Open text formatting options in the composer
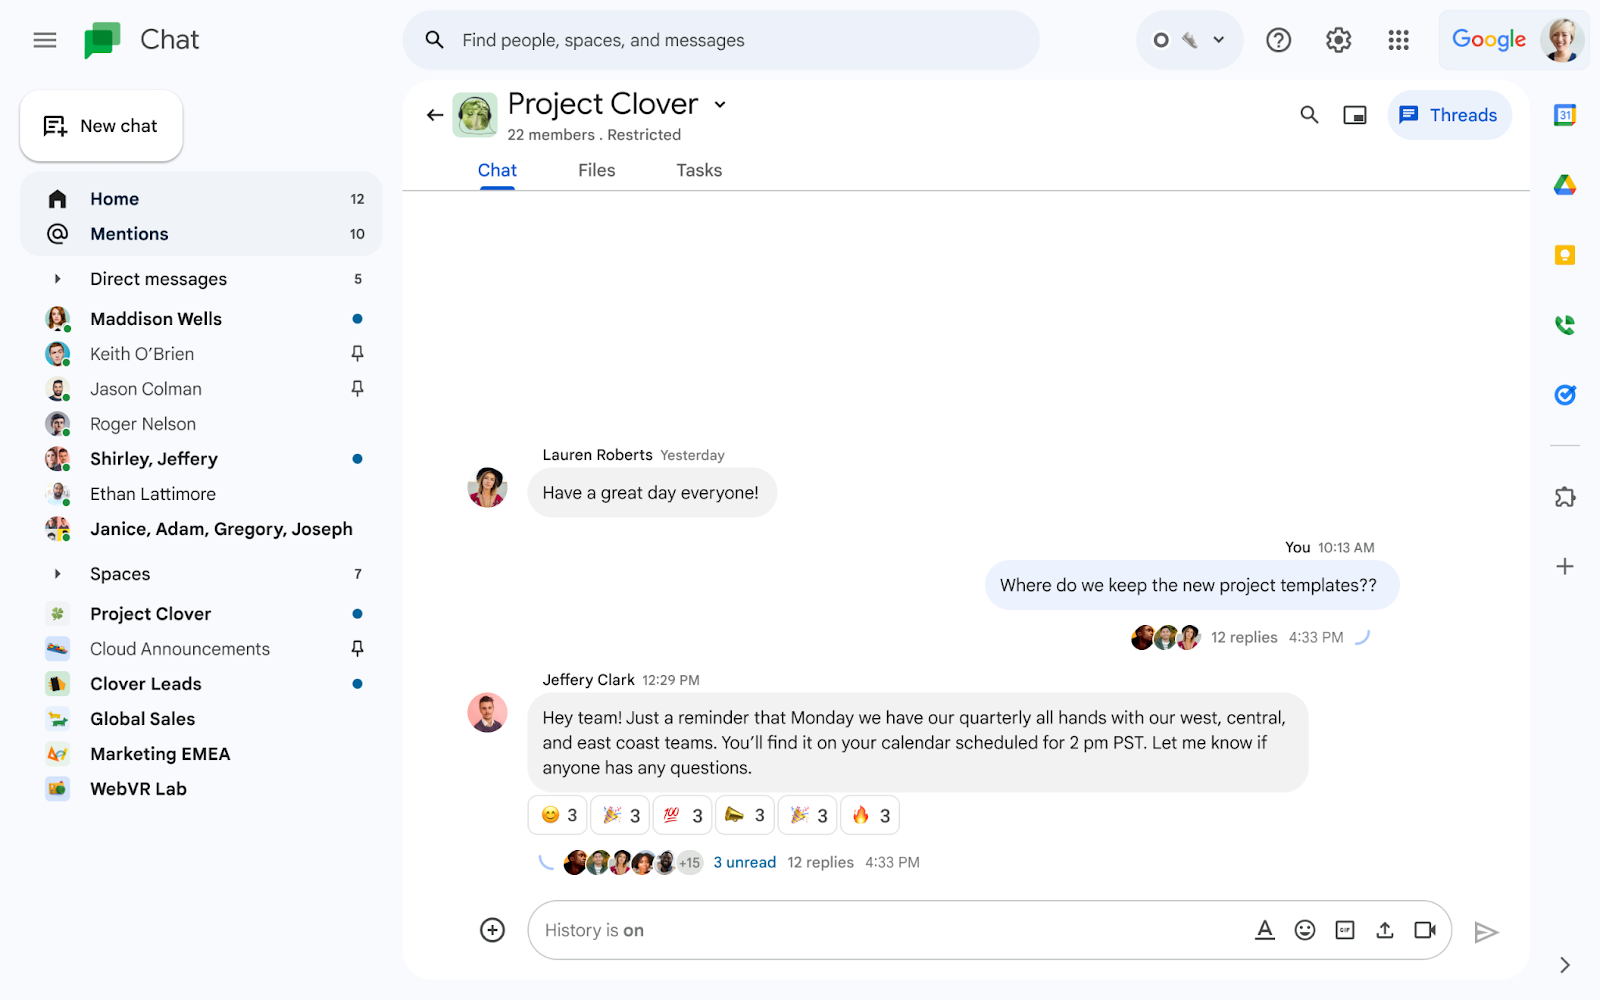This screenshot has height=1000, width=1600. click(1265, 930)
